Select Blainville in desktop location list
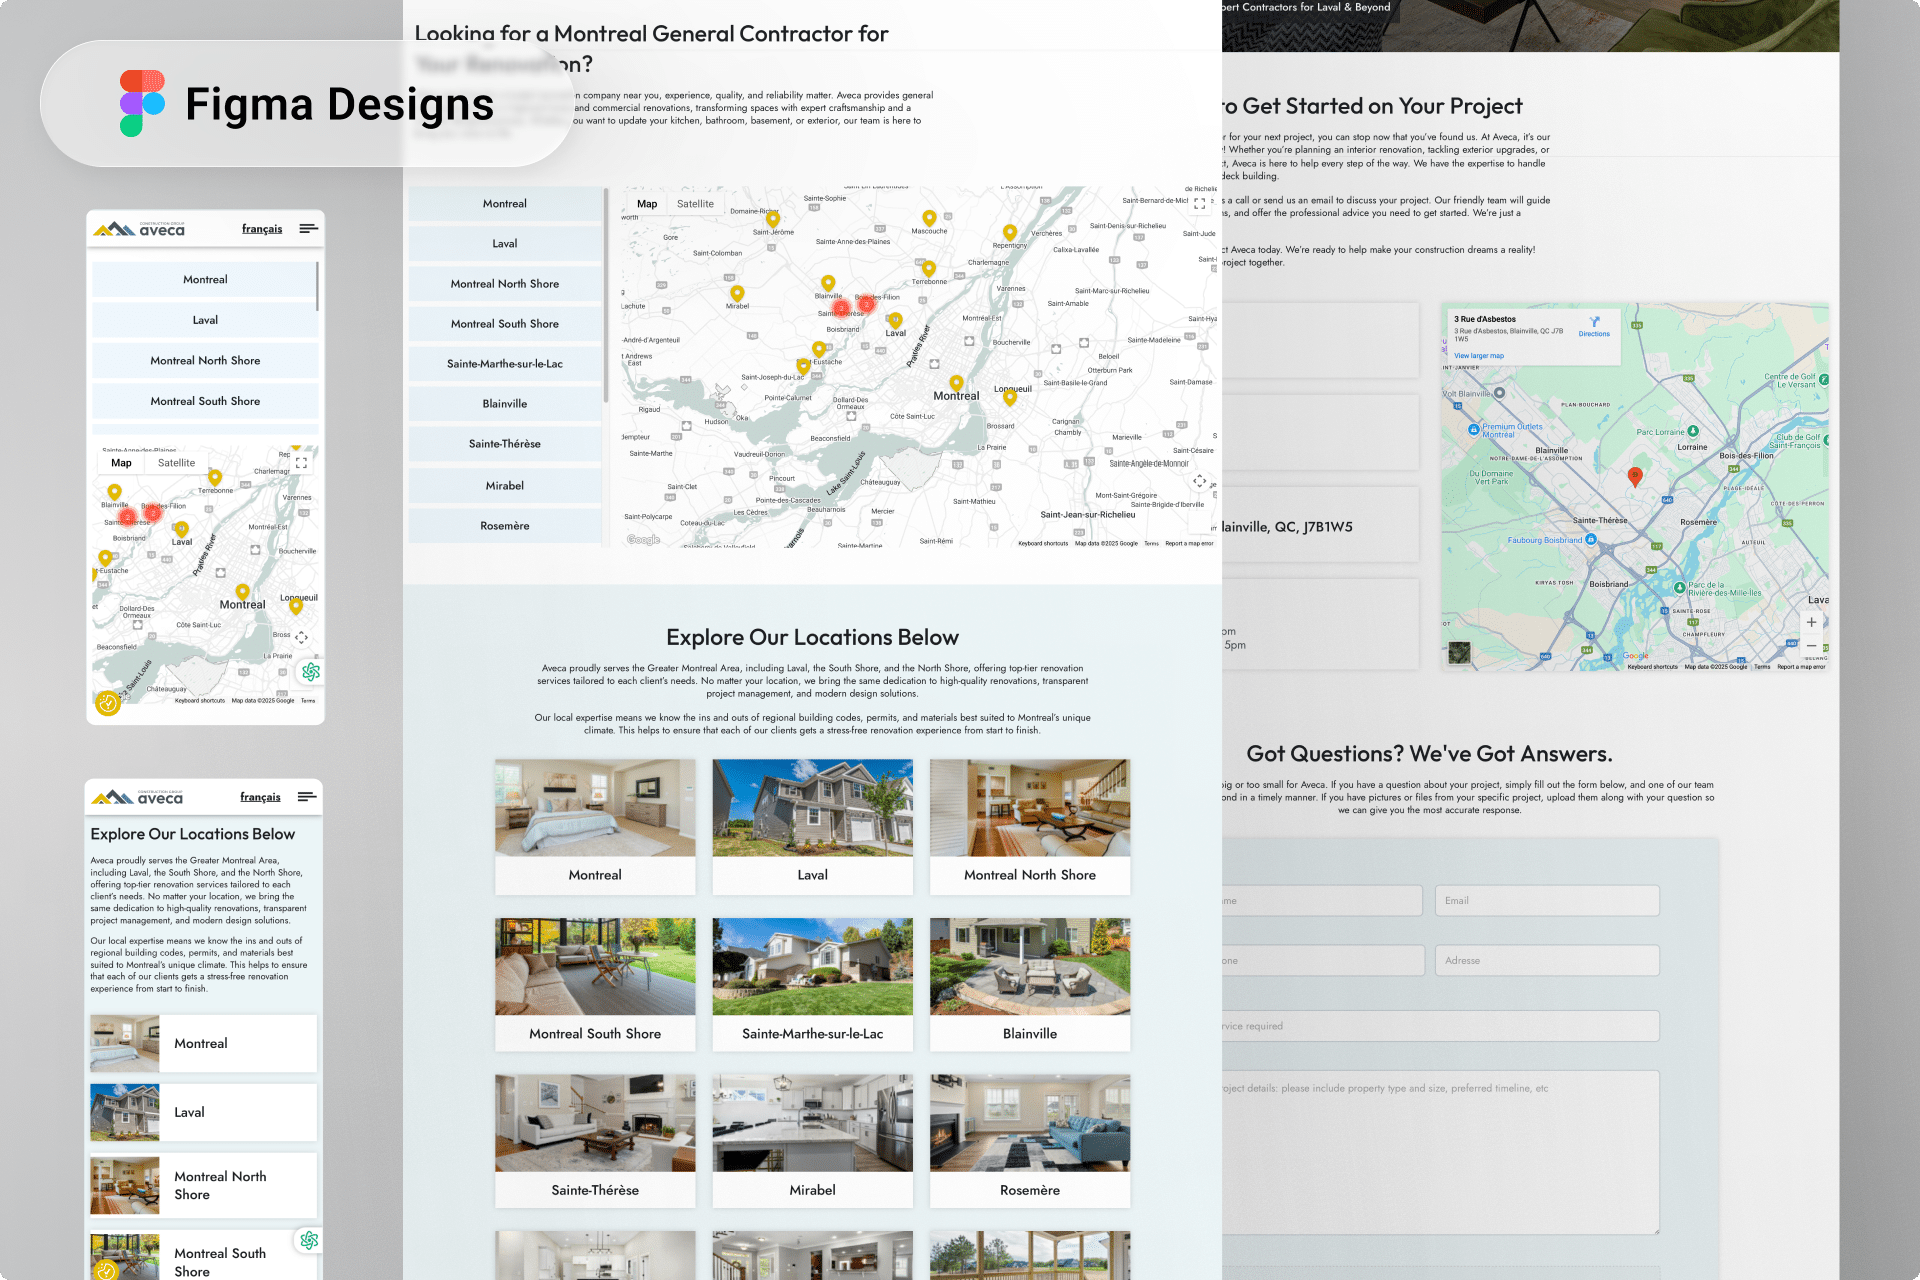This screenshot has height=1280, width=1920. [504, 404]
